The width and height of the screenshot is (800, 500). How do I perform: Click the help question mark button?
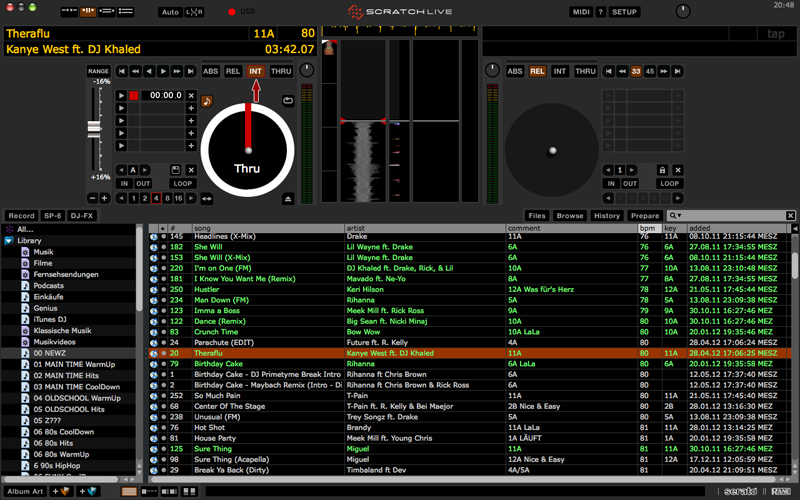(x=600, y=12)
